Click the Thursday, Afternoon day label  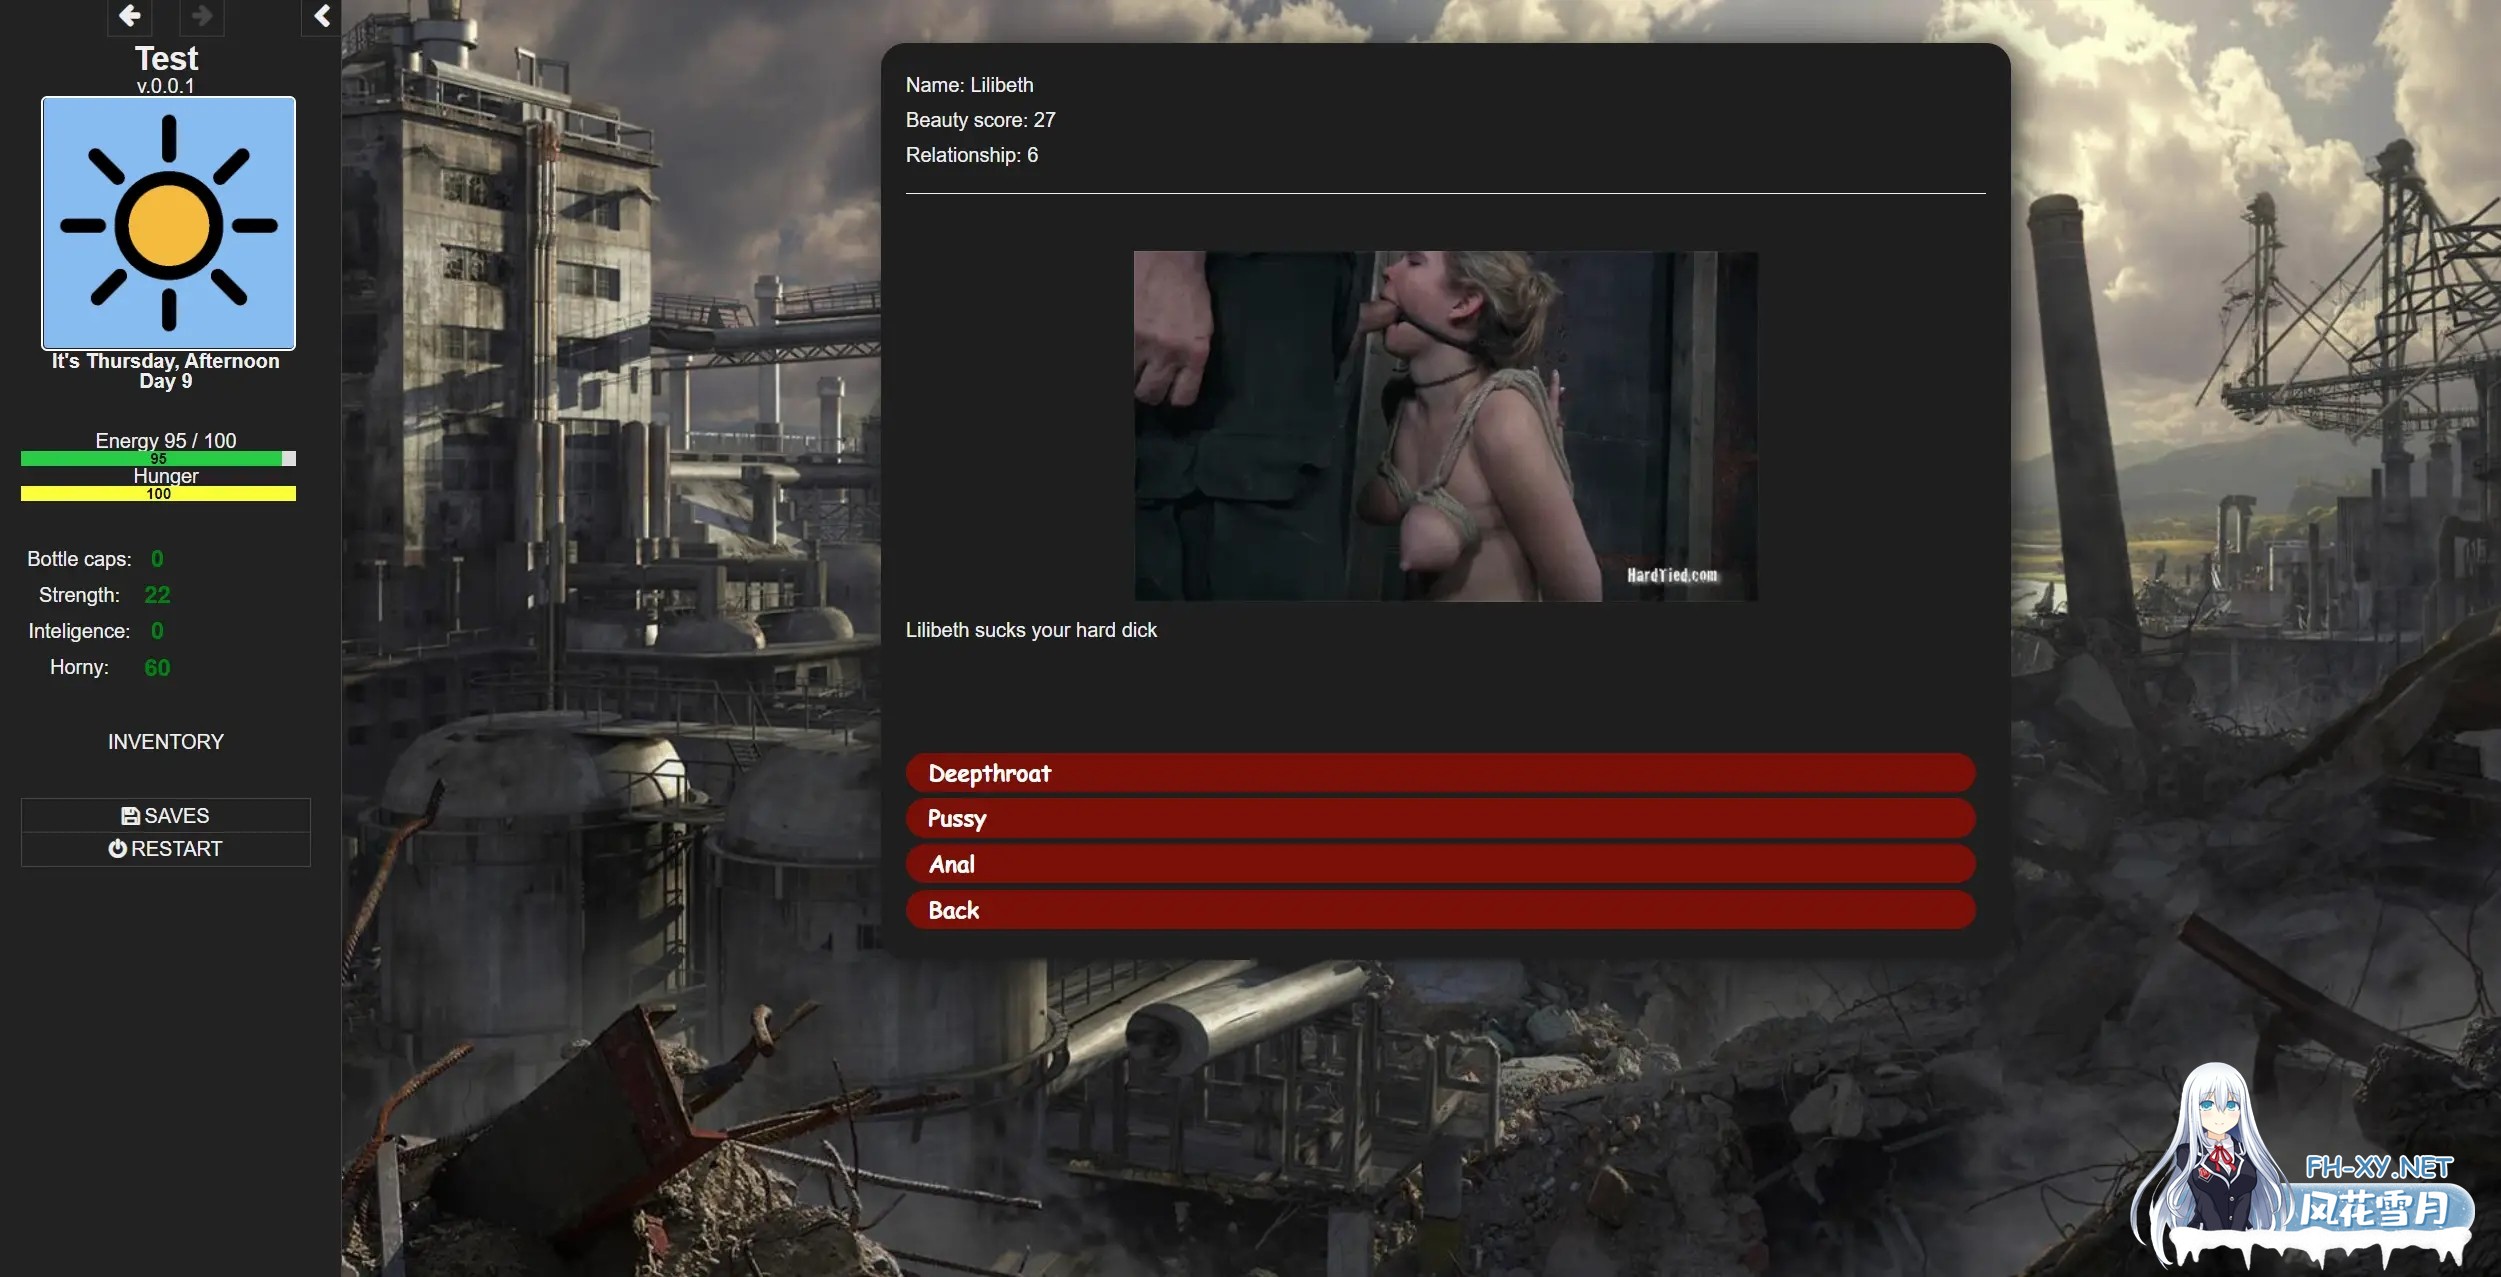(x=166, y=362)
